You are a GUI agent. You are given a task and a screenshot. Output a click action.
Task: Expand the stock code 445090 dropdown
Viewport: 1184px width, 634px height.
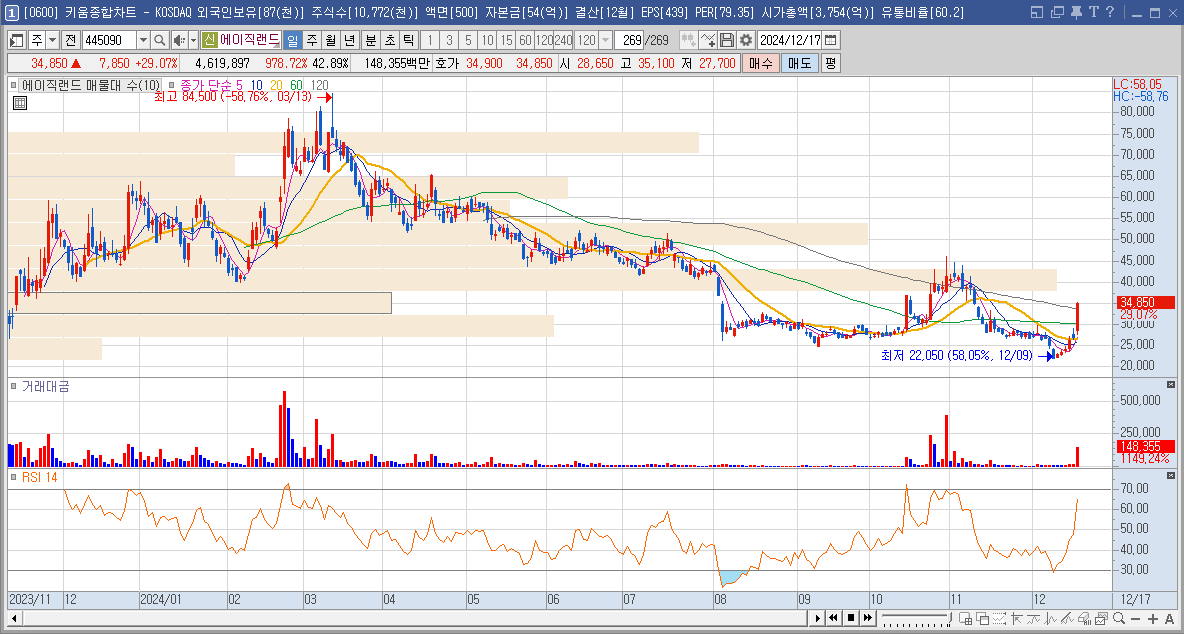(x=143, y=40)
